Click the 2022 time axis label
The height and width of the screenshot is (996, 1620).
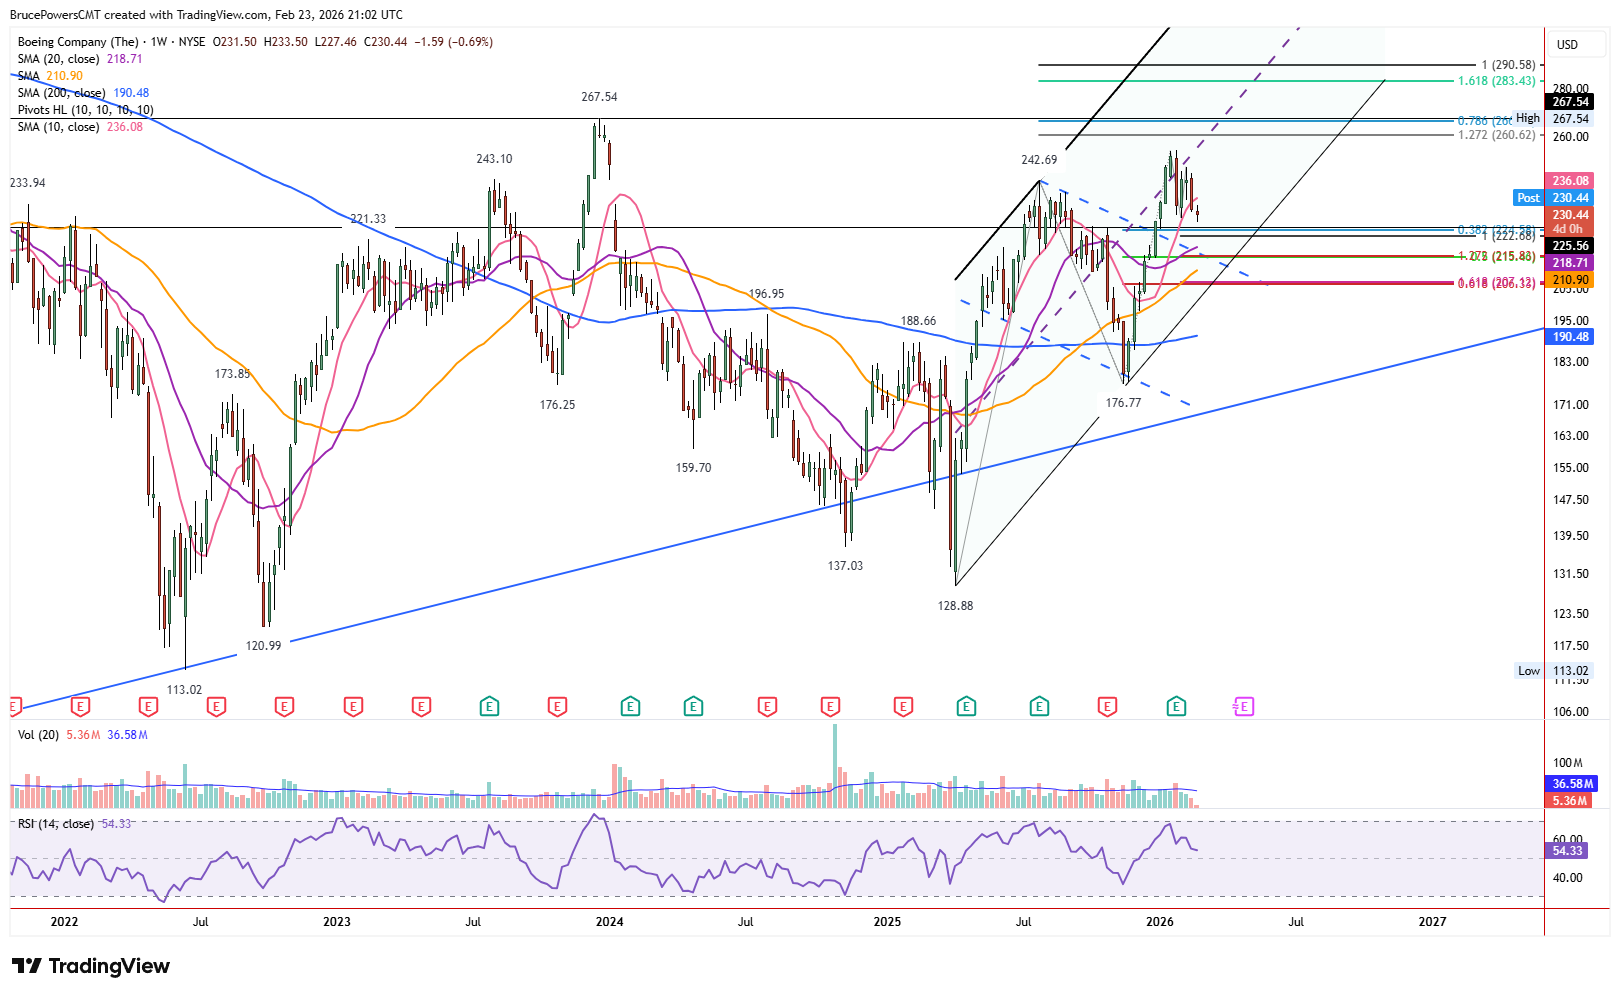click(64, 922)
